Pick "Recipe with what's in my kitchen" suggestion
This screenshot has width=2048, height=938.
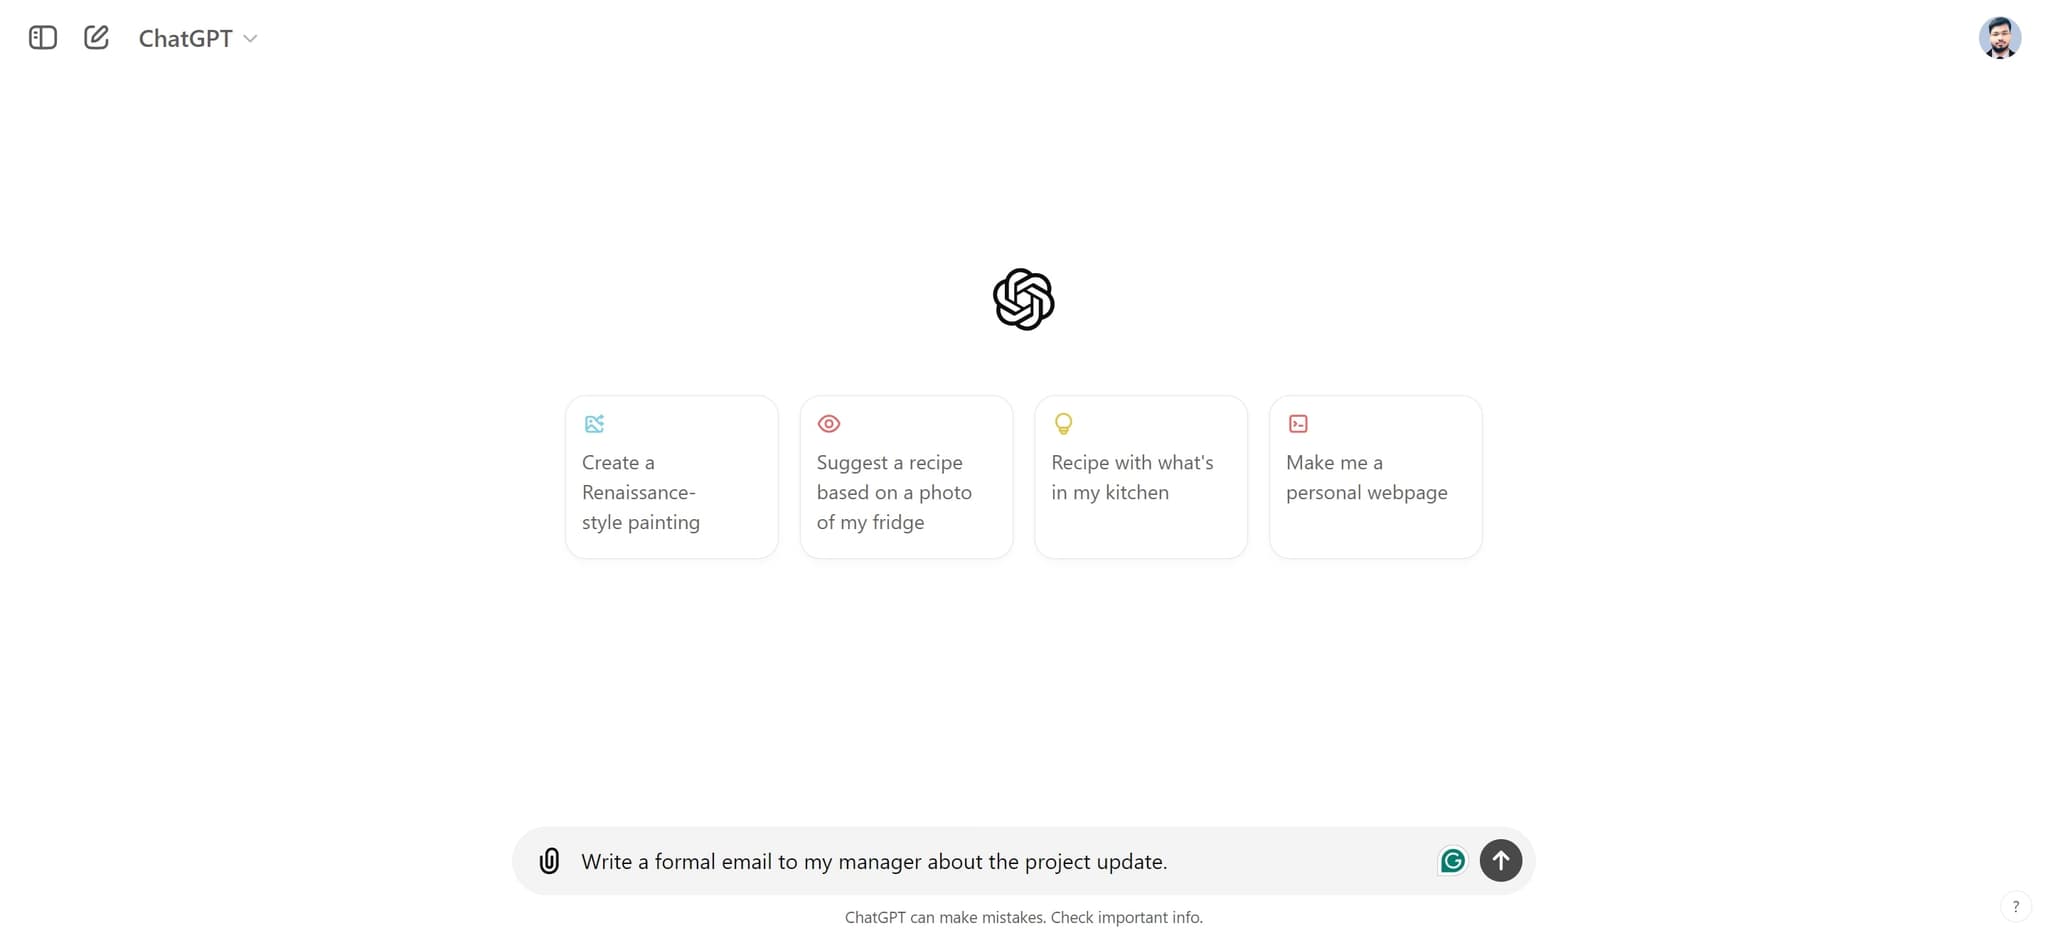pos(1141,478)
